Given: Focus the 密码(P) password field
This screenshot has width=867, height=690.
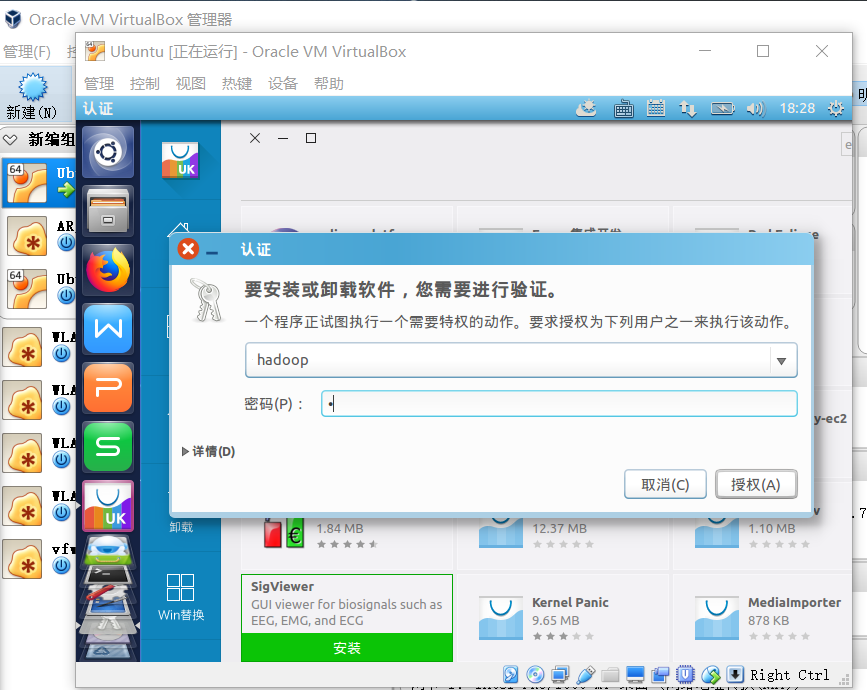Looking at the screenshot, I should click(x=559, y=404).
